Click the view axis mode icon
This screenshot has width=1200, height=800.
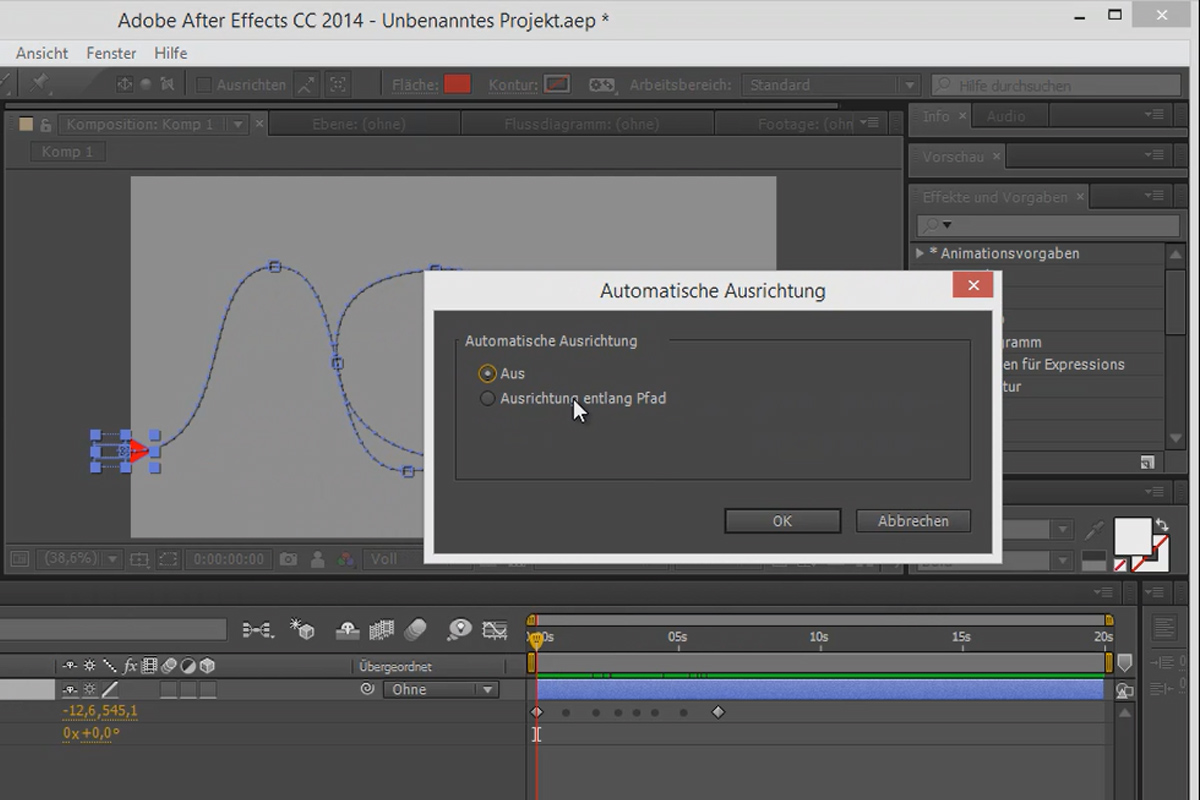point(167,85)
